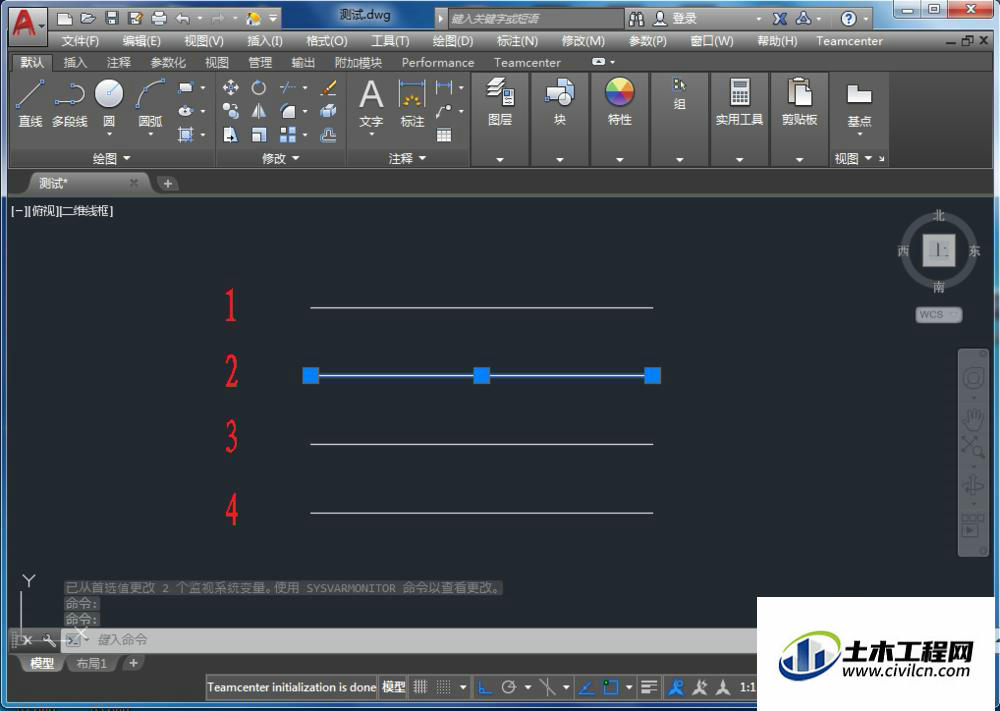Click the Scale tool icon
Image resolution: width=1000 pixels, height=711 pixels.
tap(258, 135)
